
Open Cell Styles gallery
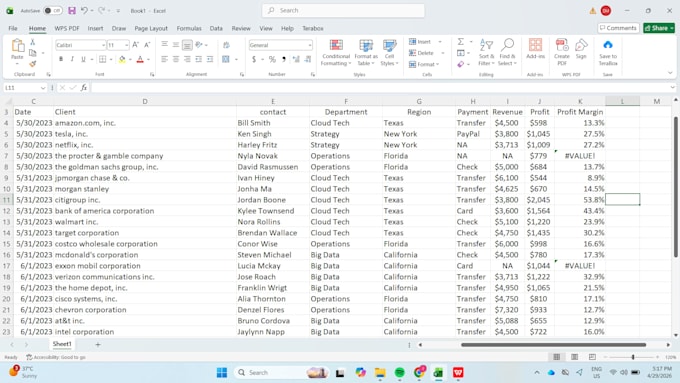click(389, 52)
